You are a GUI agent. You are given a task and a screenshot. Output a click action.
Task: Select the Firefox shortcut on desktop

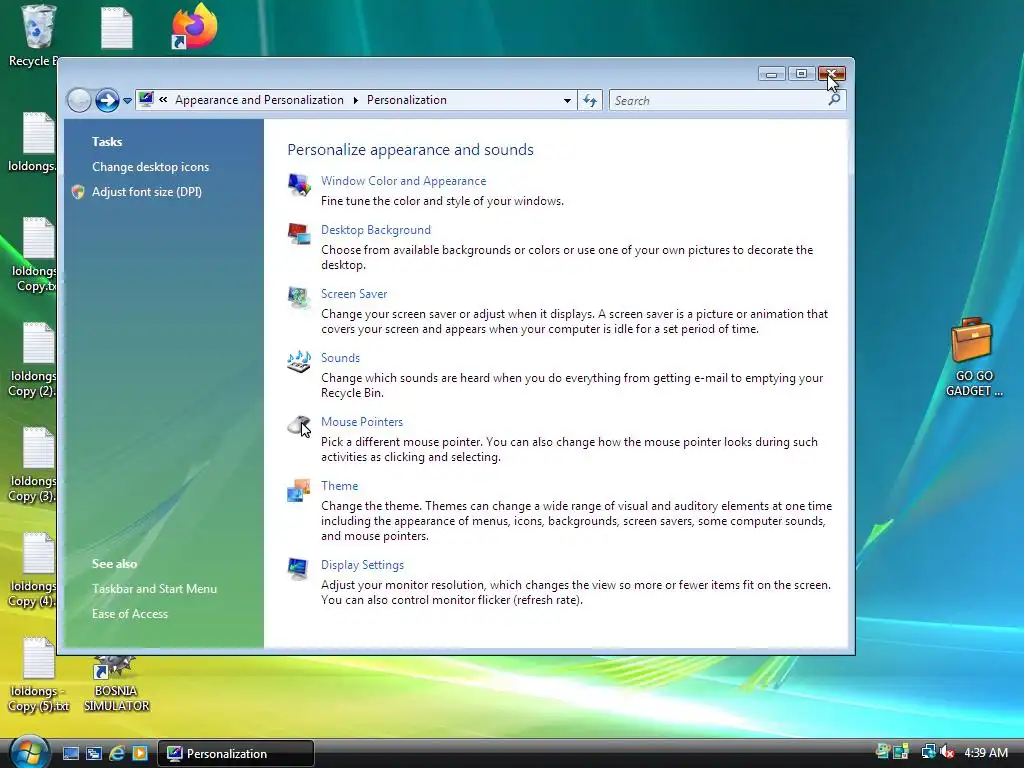193,27
